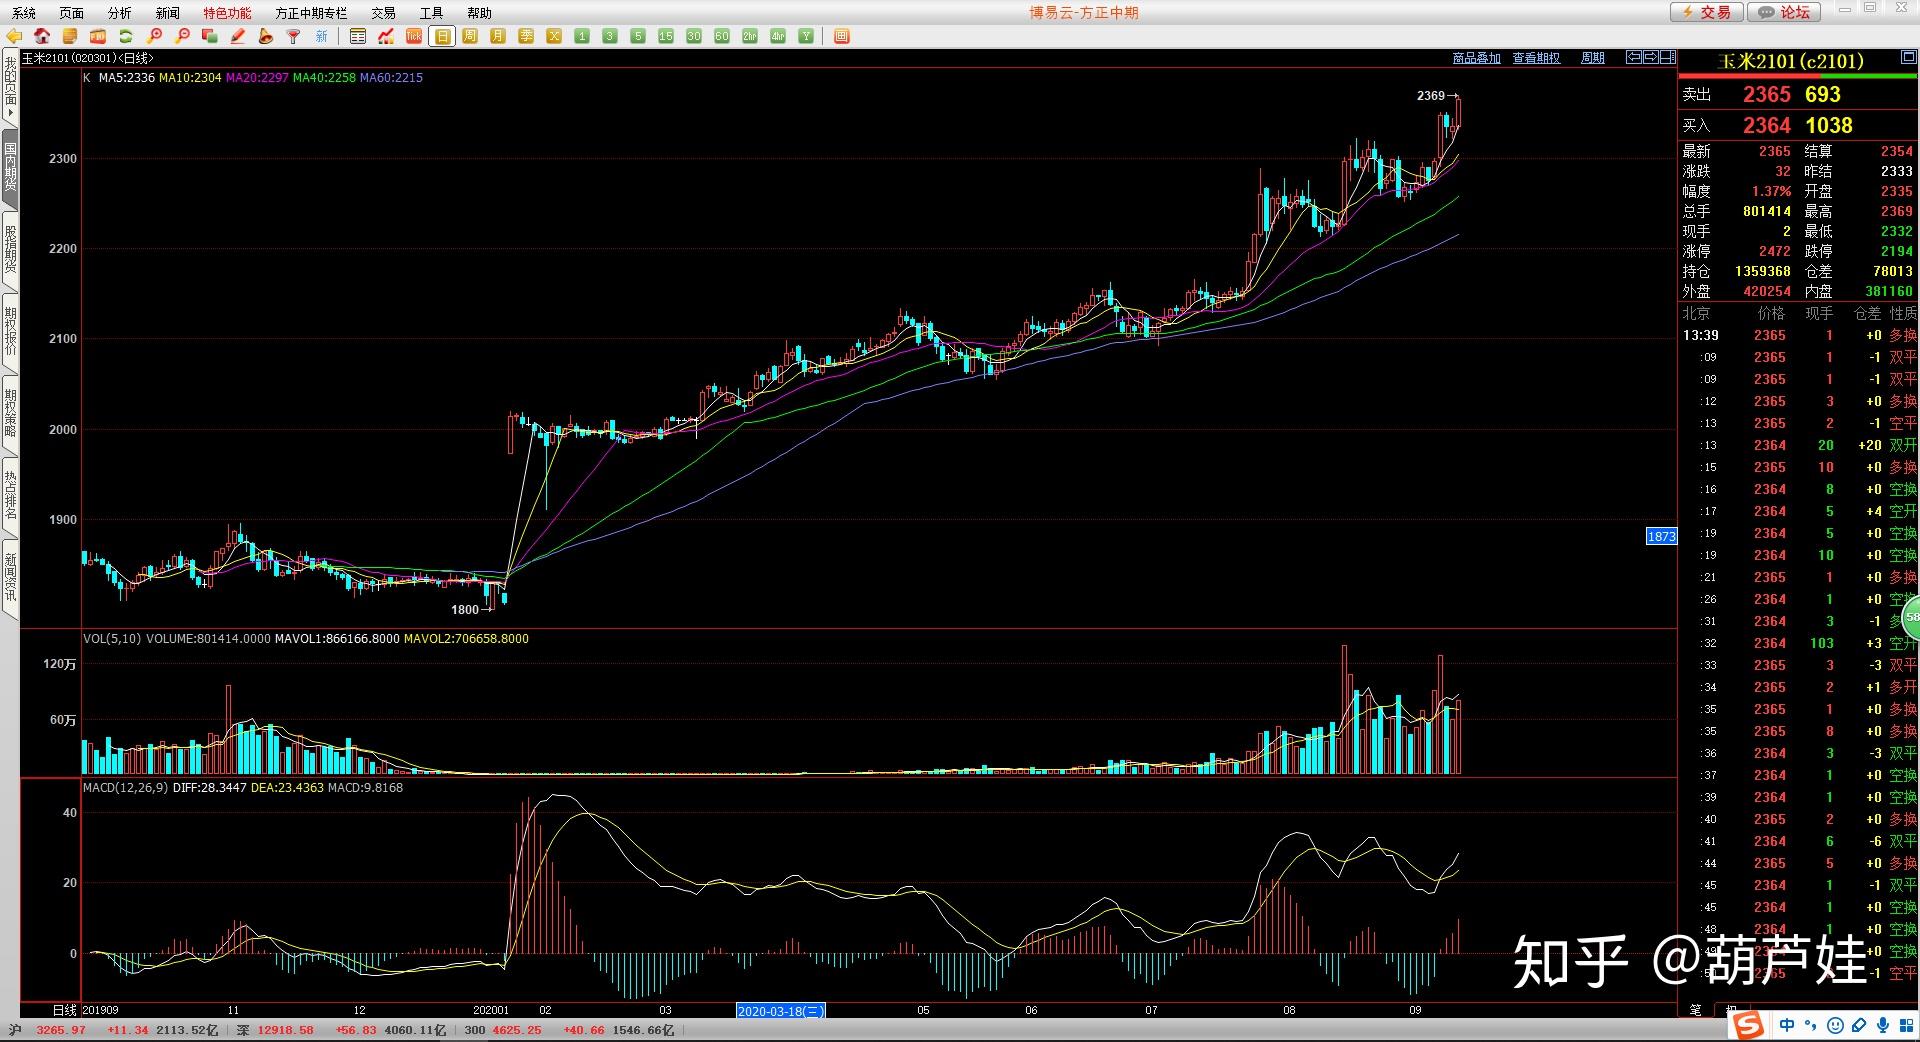The height and width of the screenshot is (1042, 1920).
Task: Select the daily (日) period button
Action: (442, 37)
